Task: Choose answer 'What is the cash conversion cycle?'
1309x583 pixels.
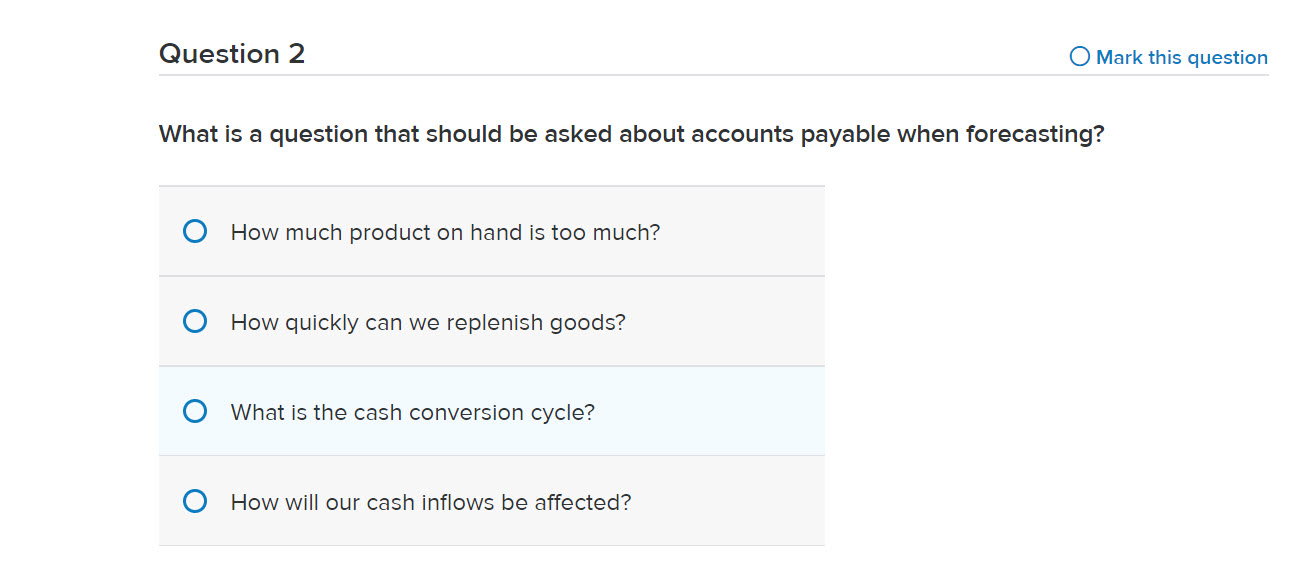Action: tap(413, 411)
